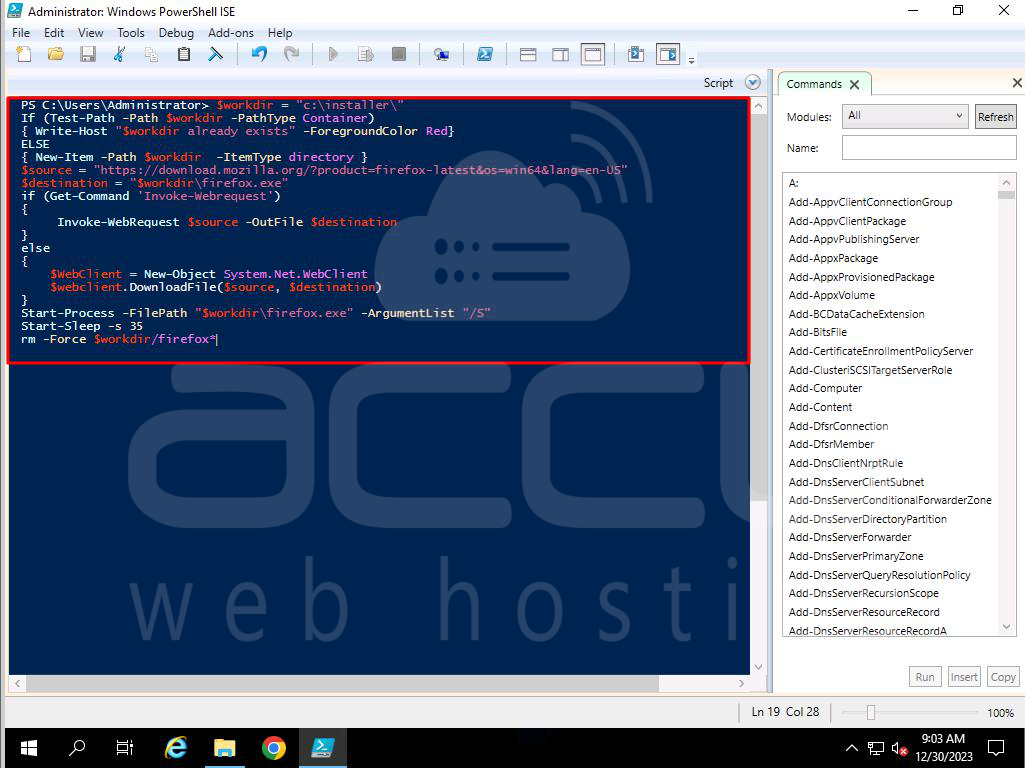This screenshot has height=768, width=1025.
Task: Expand the Script pane chevron
Action: tap(752, 82)
